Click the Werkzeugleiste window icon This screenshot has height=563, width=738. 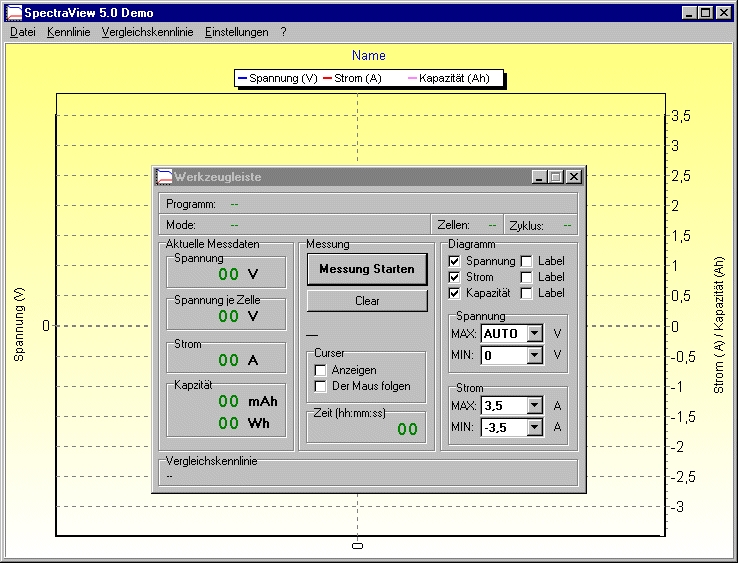[164, 177]
